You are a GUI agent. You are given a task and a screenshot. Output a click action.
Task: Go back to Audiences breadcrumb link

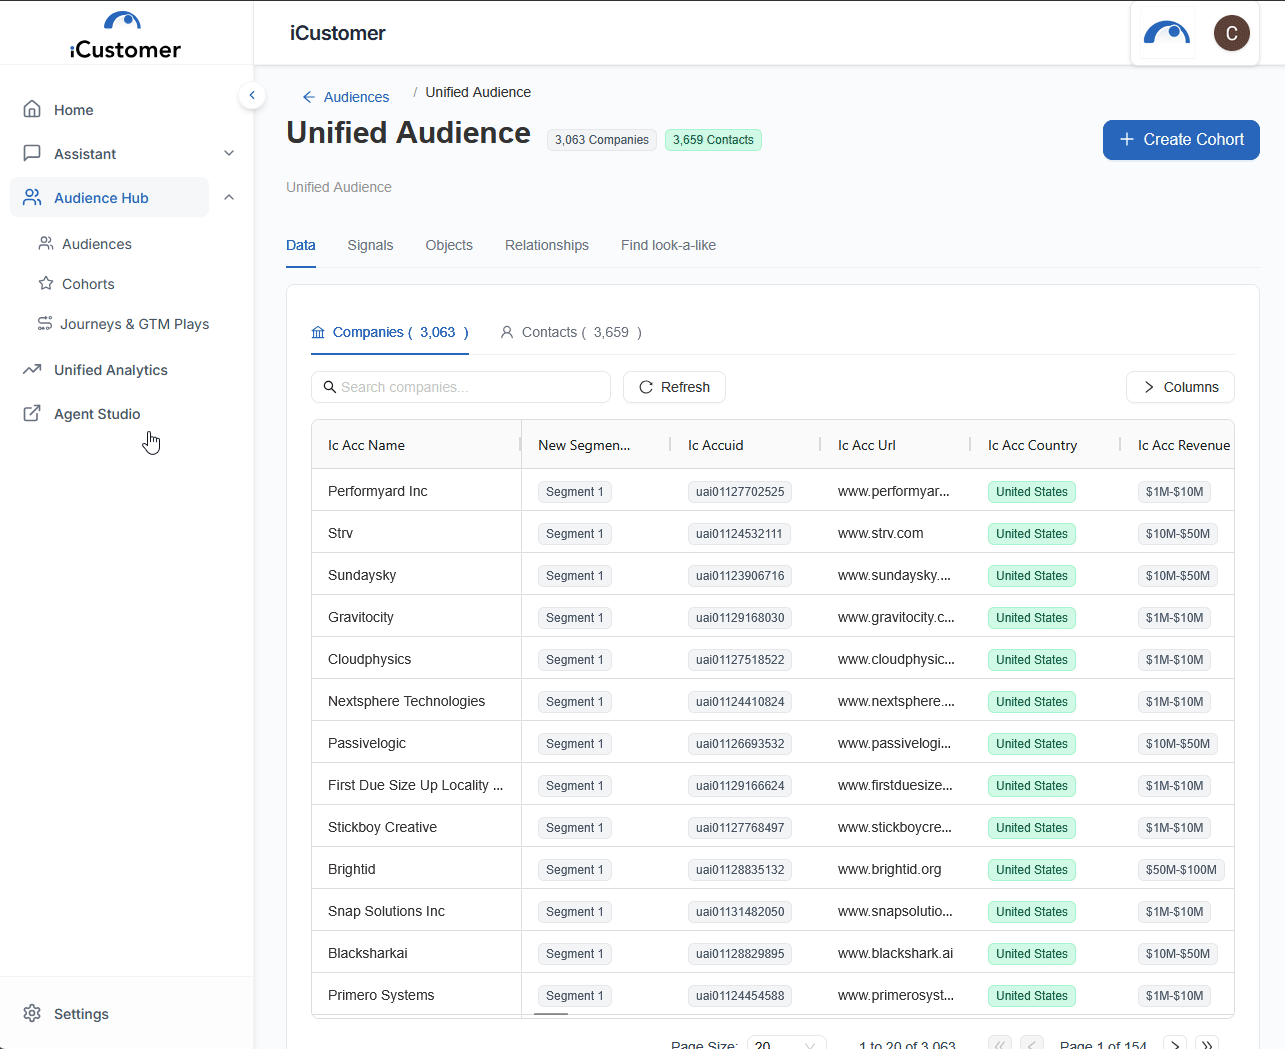[346, 97]
